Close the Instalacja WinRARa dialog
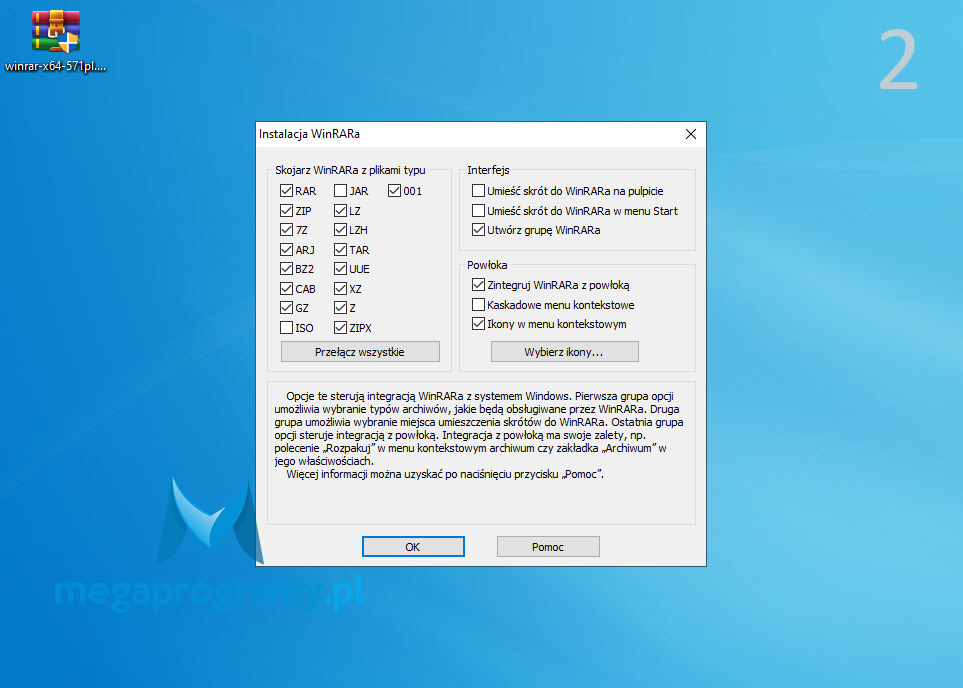The width and height of the screenshot is (963, 688). (x=691, y=134)
